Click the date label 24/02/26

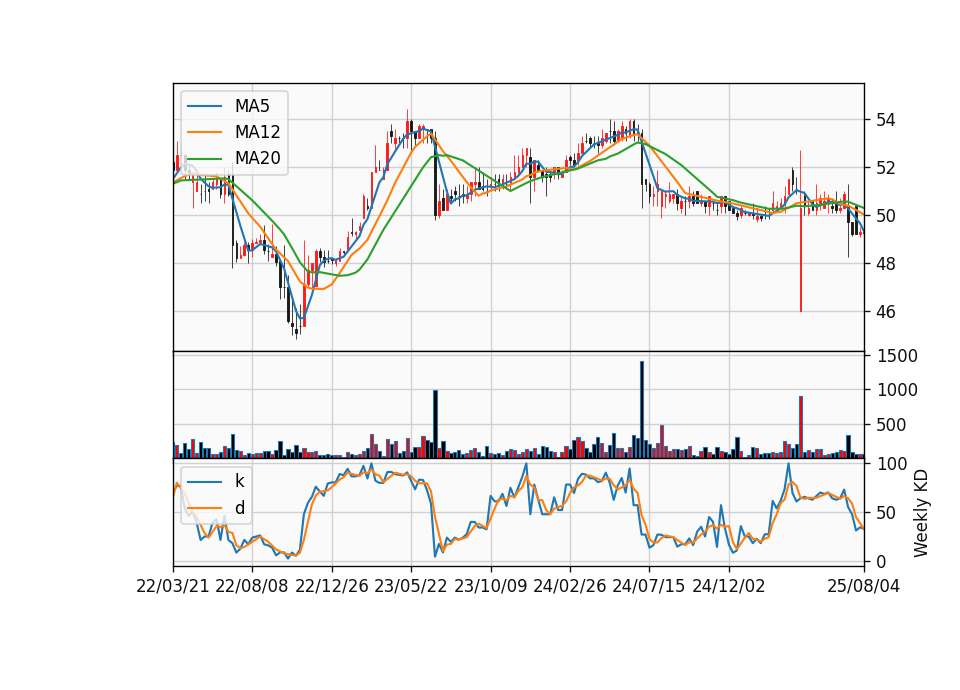pyautogui.click(x=569, y=586)
